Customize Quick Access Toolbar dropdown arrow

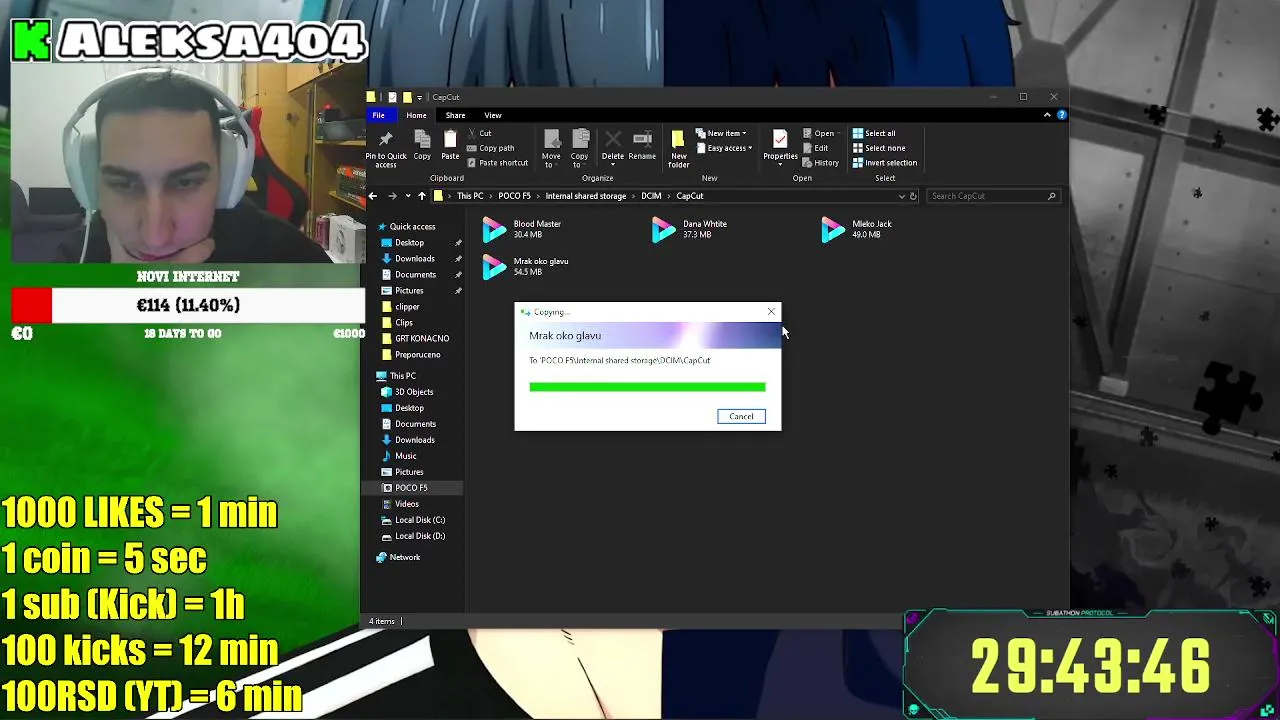tap(419, 97)
